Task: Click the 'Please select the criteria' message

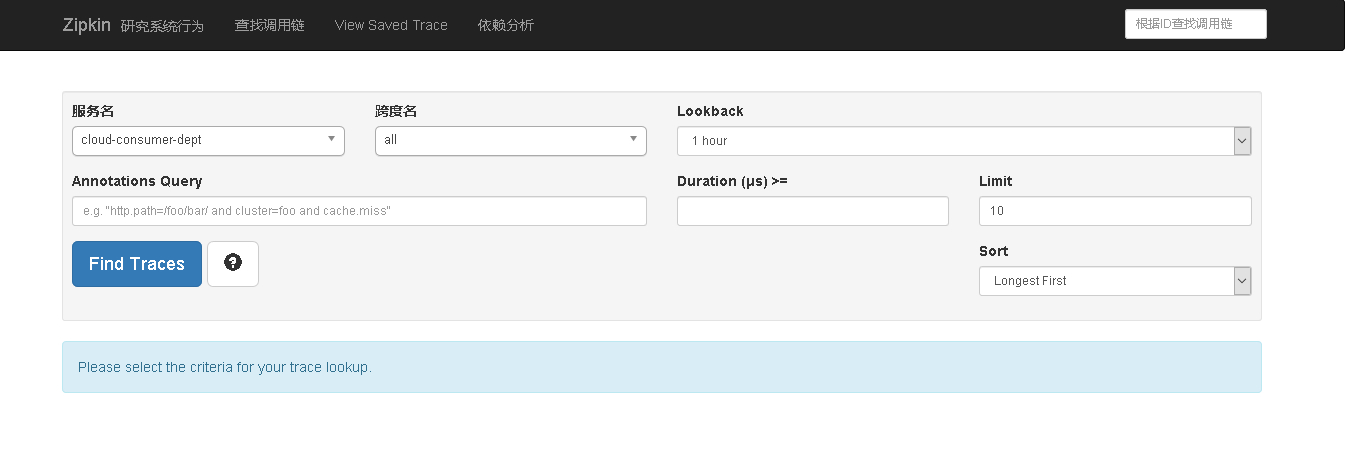Action: [x=224, y=367]
